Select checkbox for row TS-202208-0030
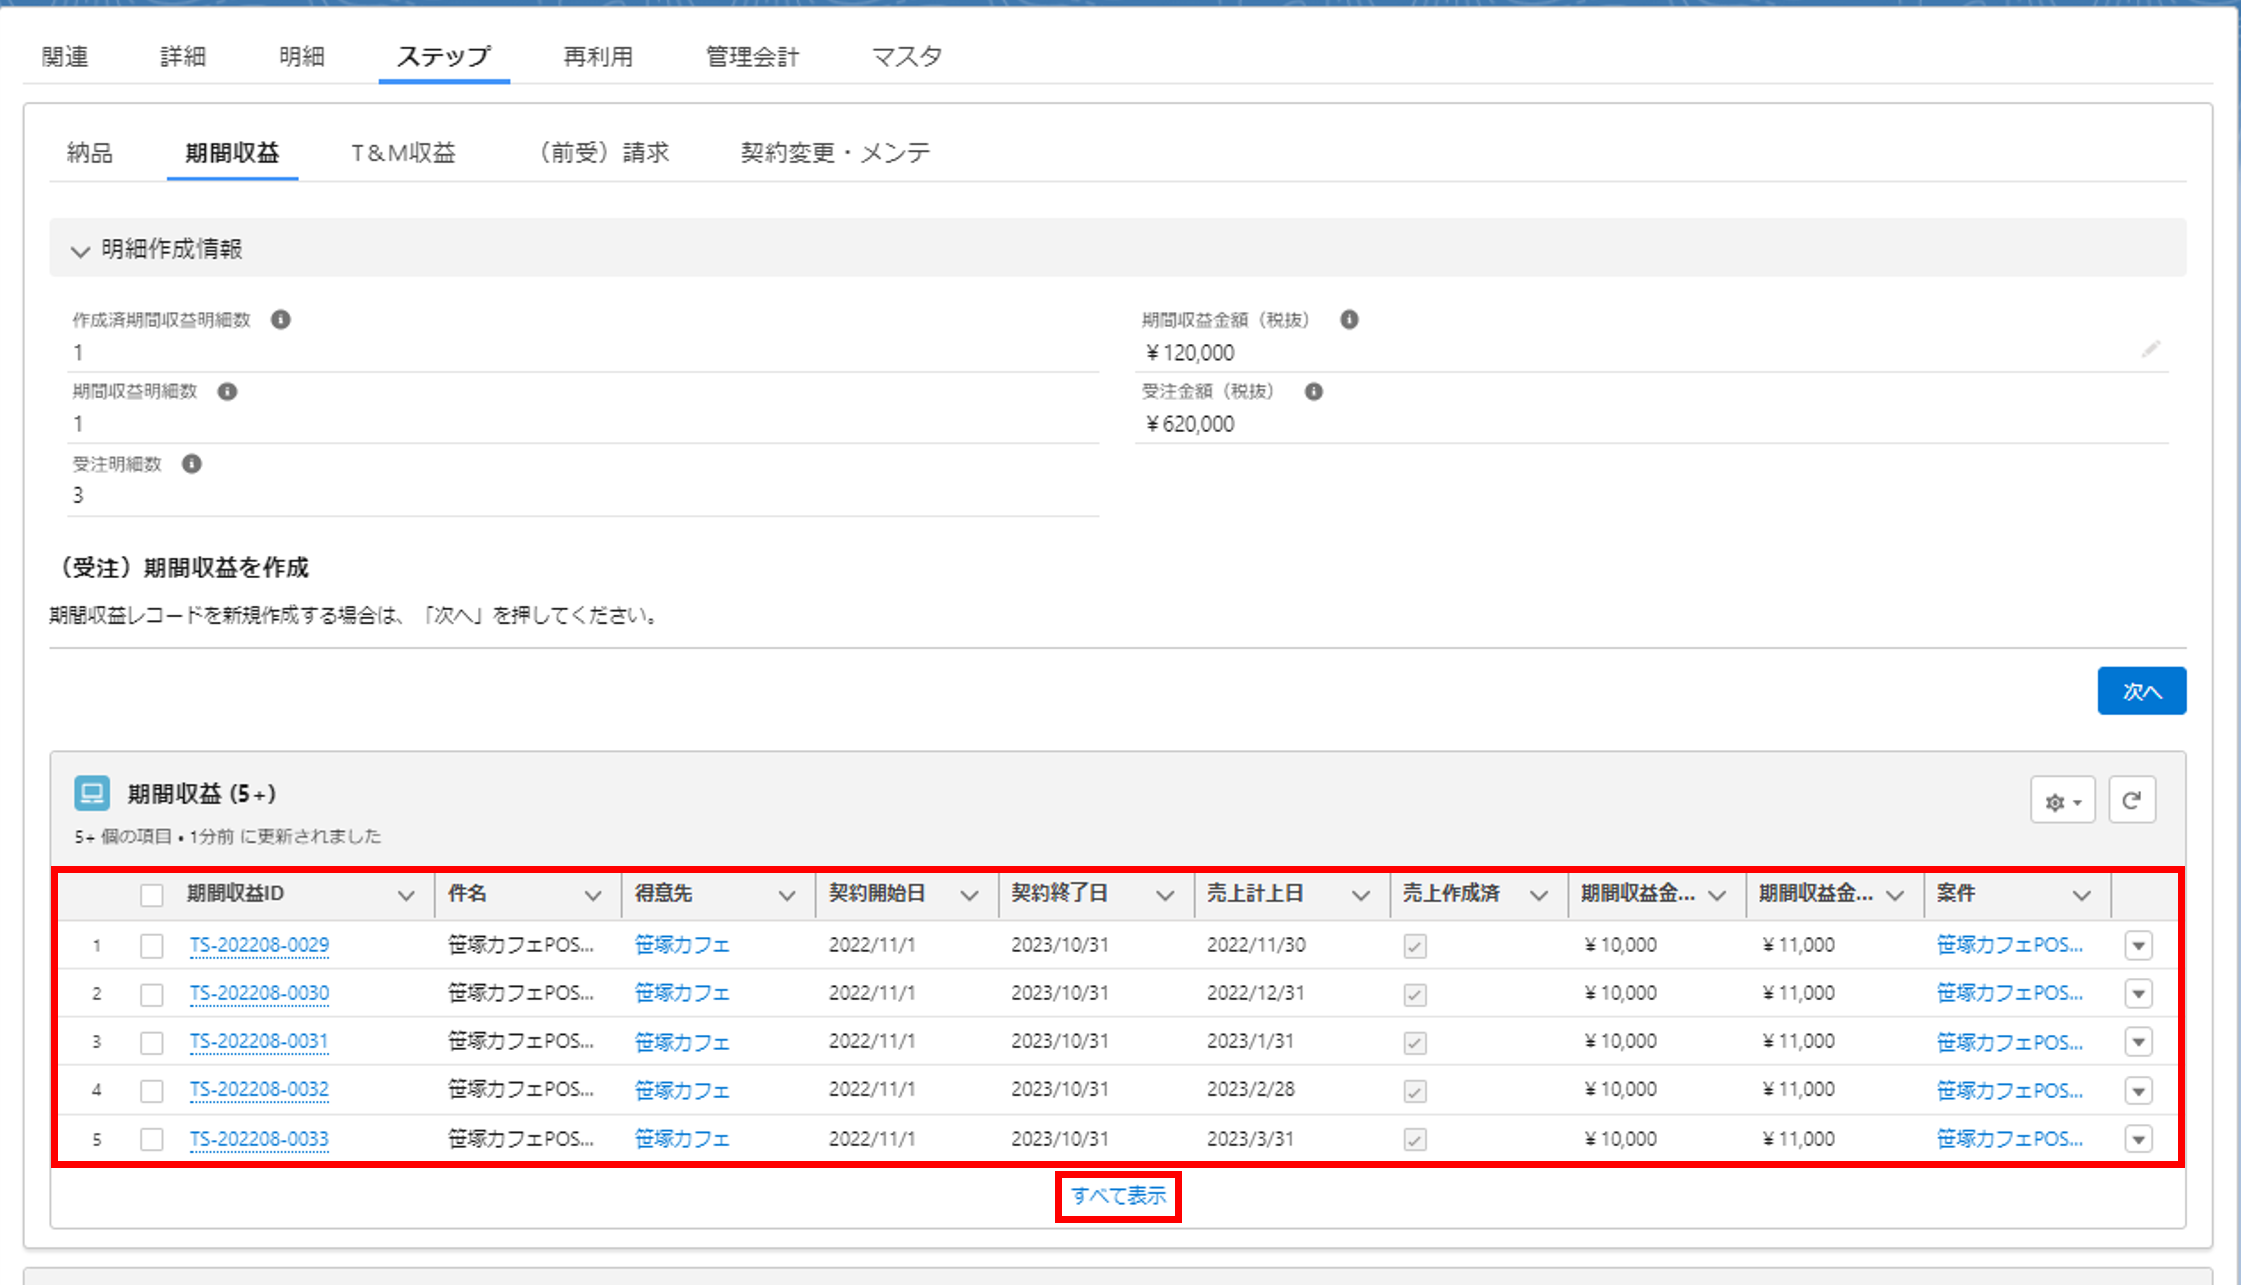Screen dimensions: 2241x1285 tap(152, 994)
